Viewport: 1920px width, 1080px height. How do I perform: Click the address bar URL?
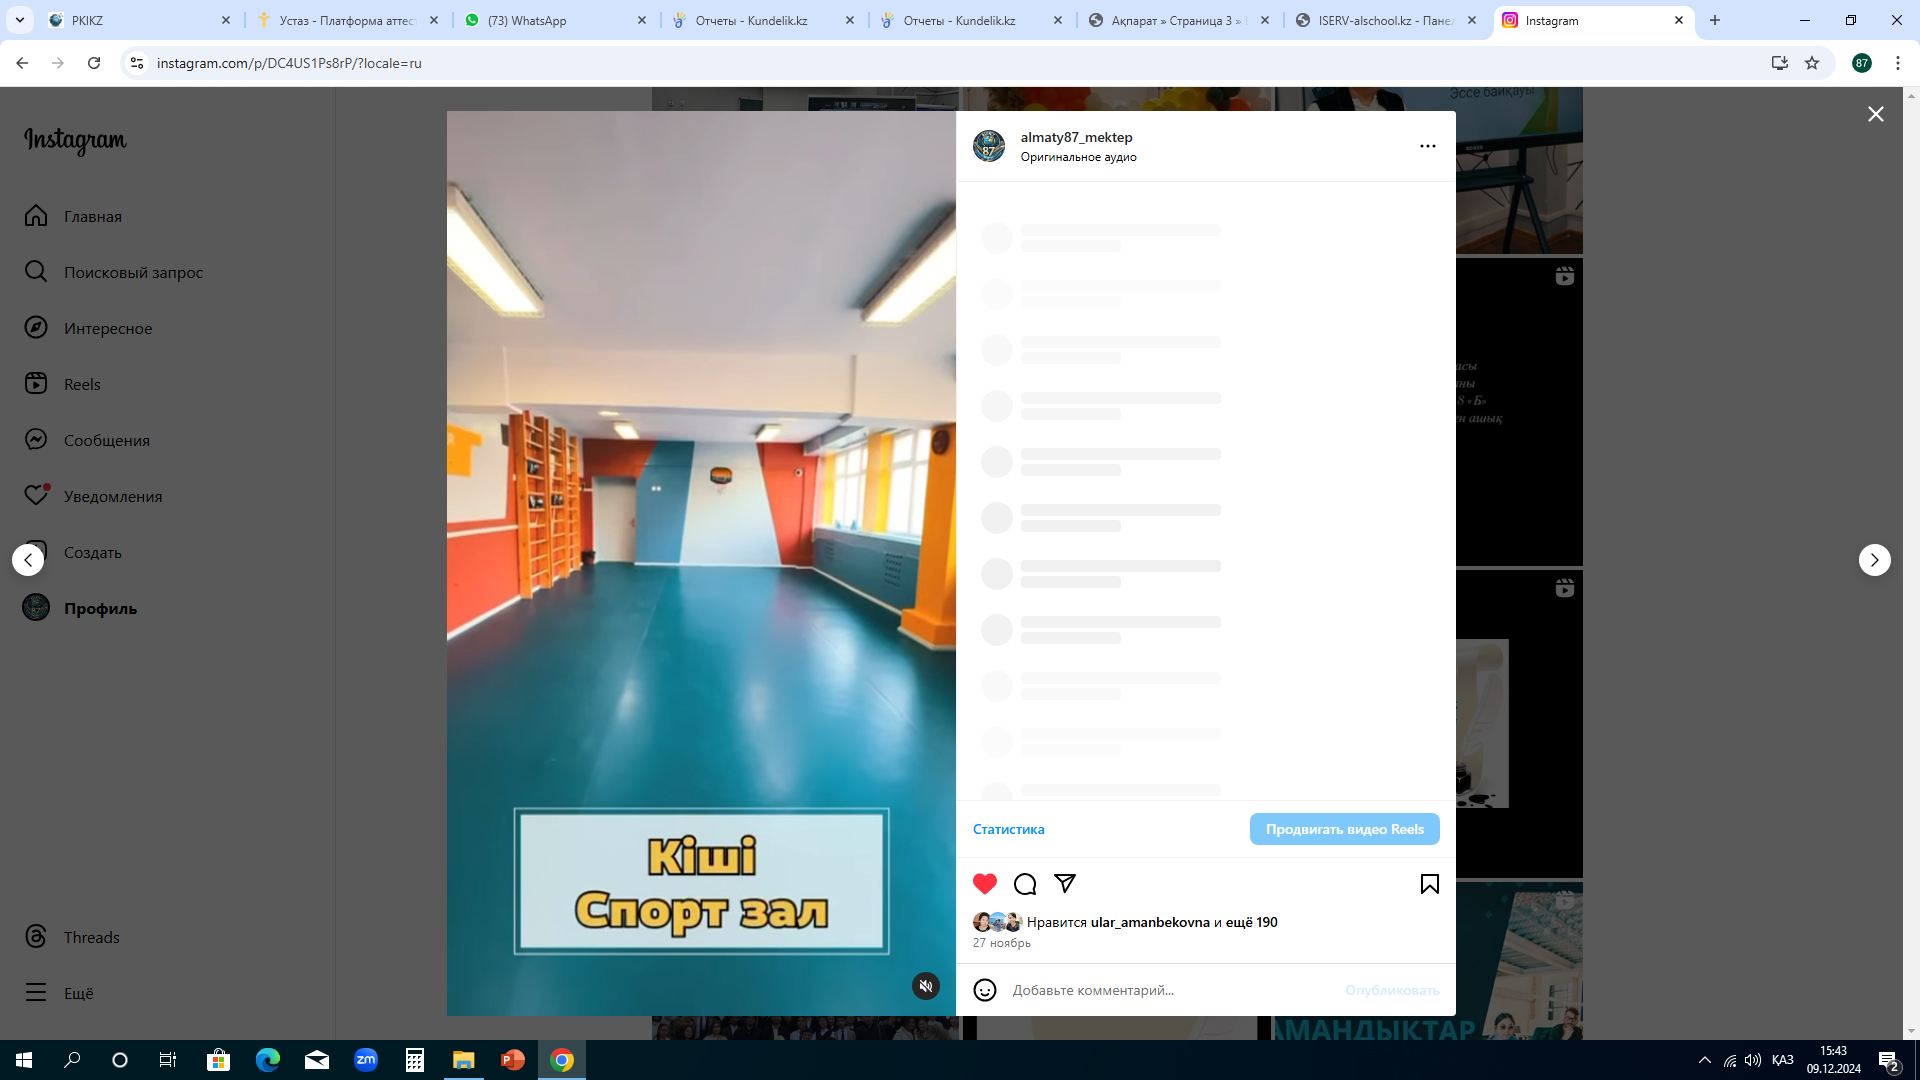[x=289, y=63]
